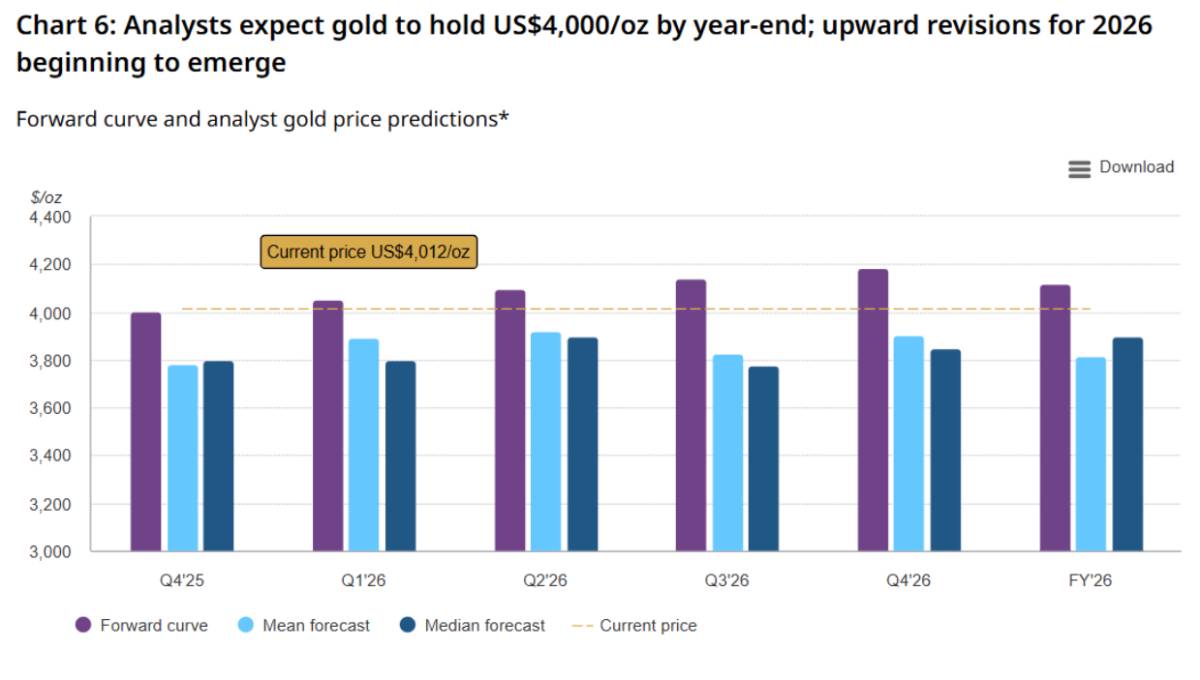Click the Q4'26 purple Forward curve bar

pos(873,410)
